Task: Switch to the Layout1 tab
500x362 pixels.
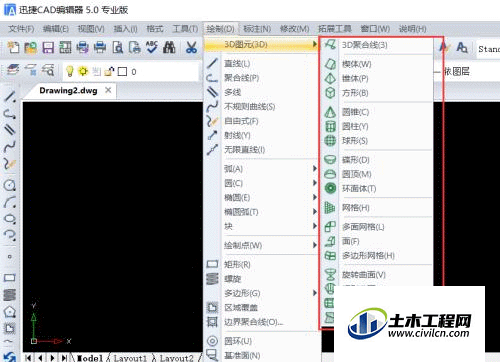Action: (x=130, y=358)
